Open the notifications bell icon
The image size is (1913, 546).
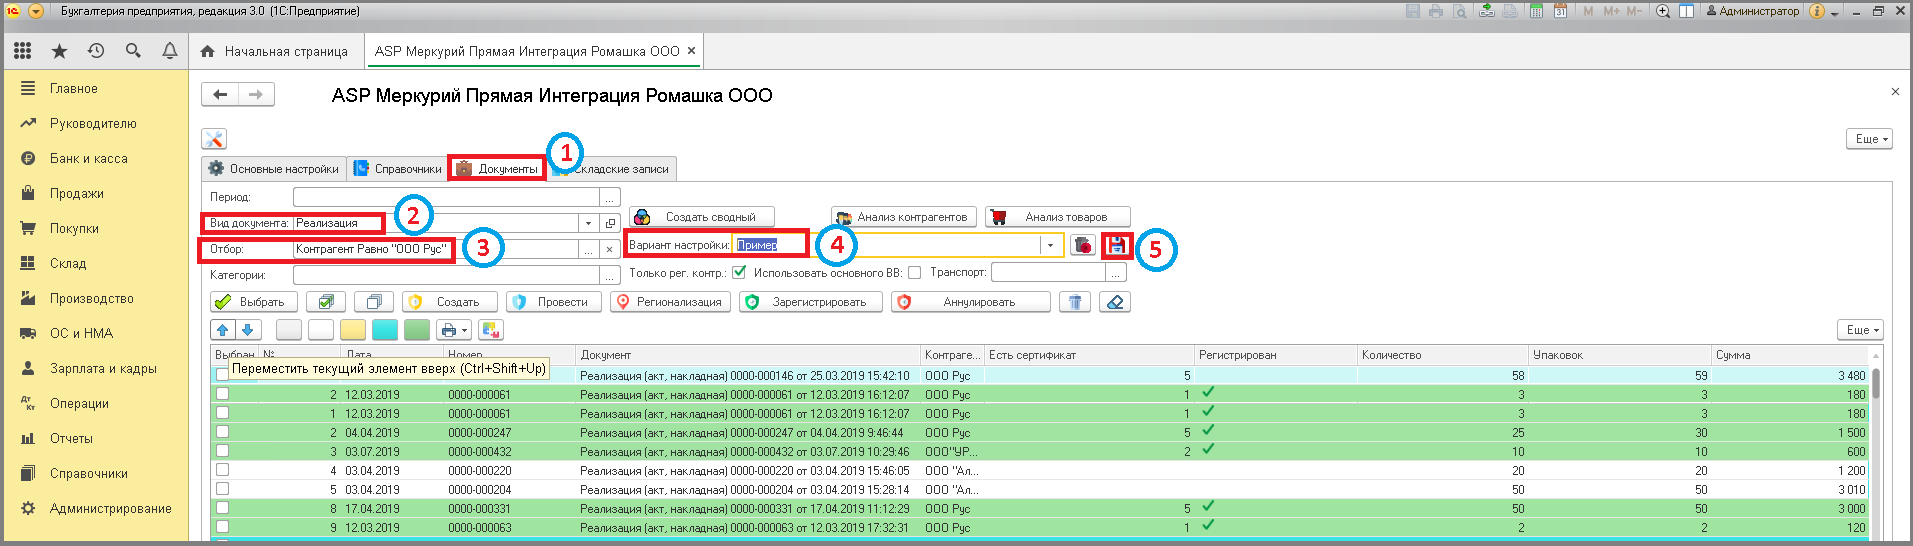(170, 50)
